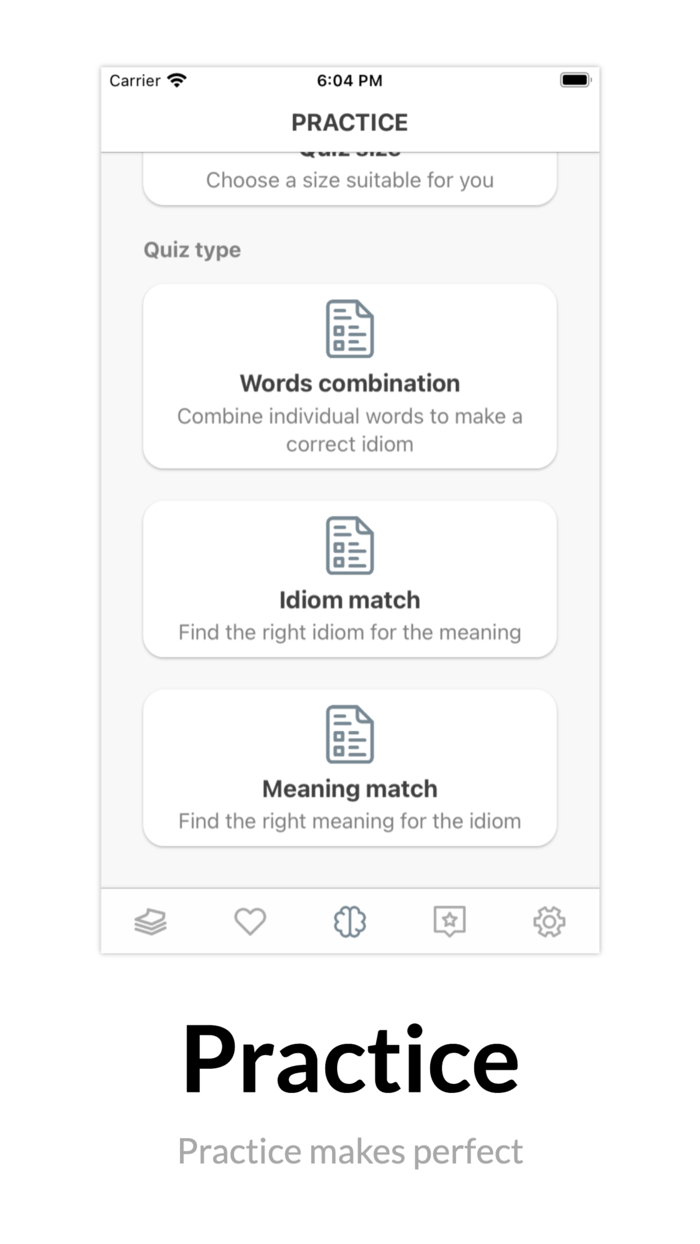Select the brain practice tab
This screenshot has width=700, height=1244.
[350, 921]
